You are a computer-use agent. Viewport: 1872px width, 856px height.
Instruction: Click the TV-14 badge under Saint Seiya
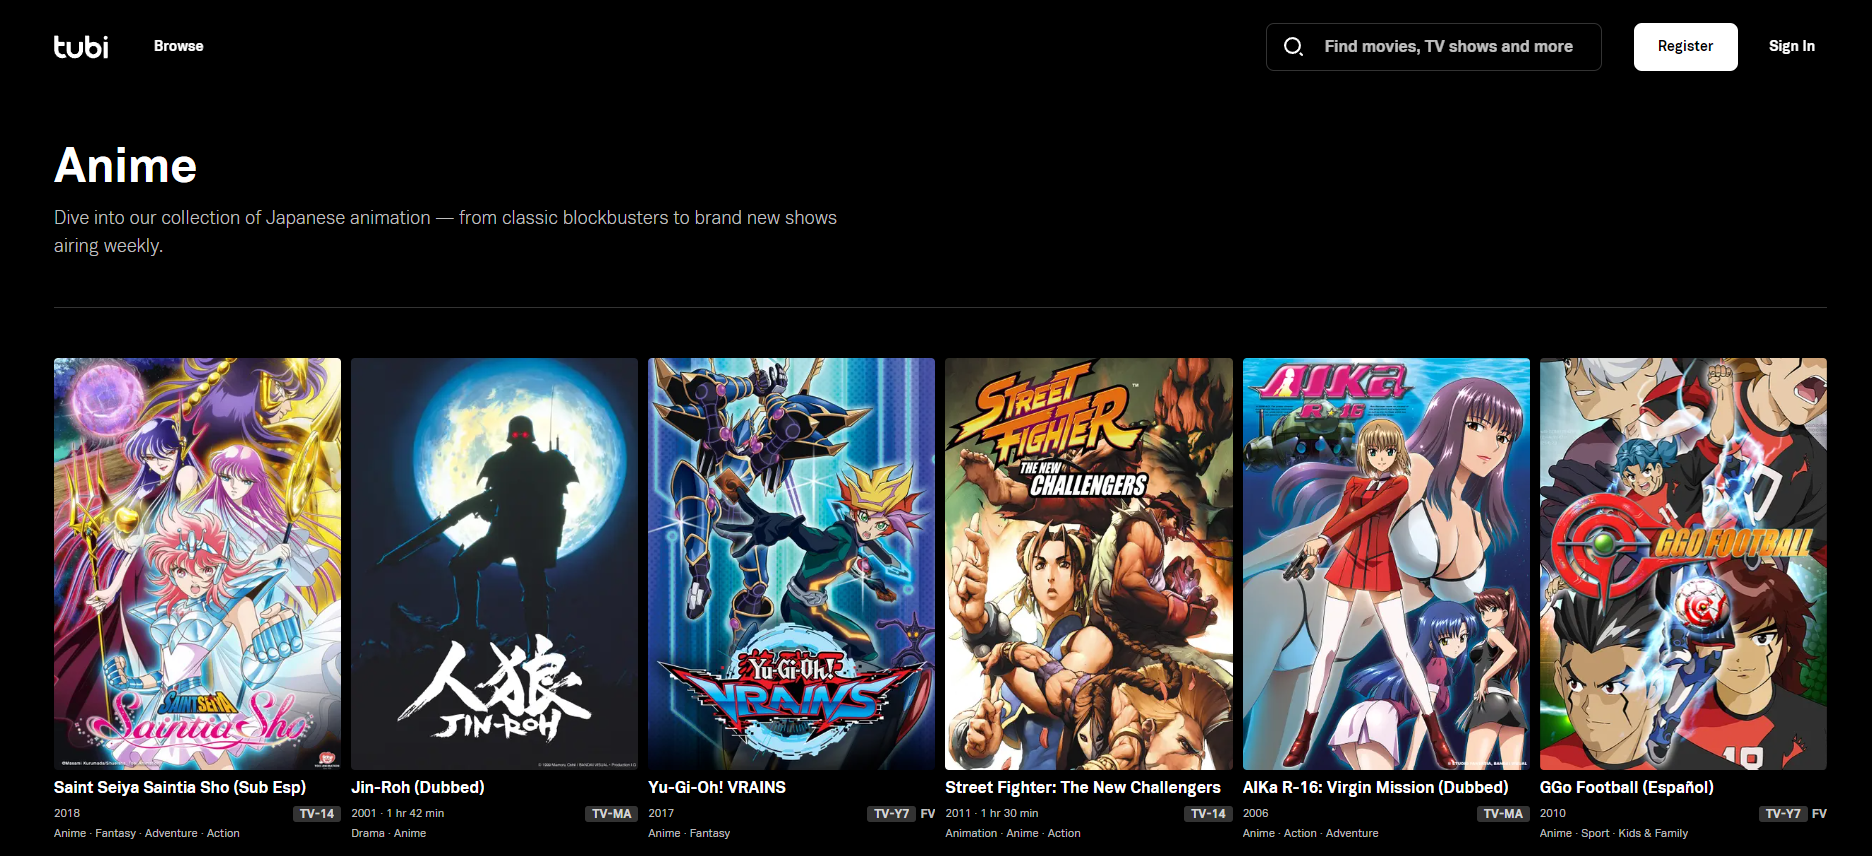[x=317, y=814]
